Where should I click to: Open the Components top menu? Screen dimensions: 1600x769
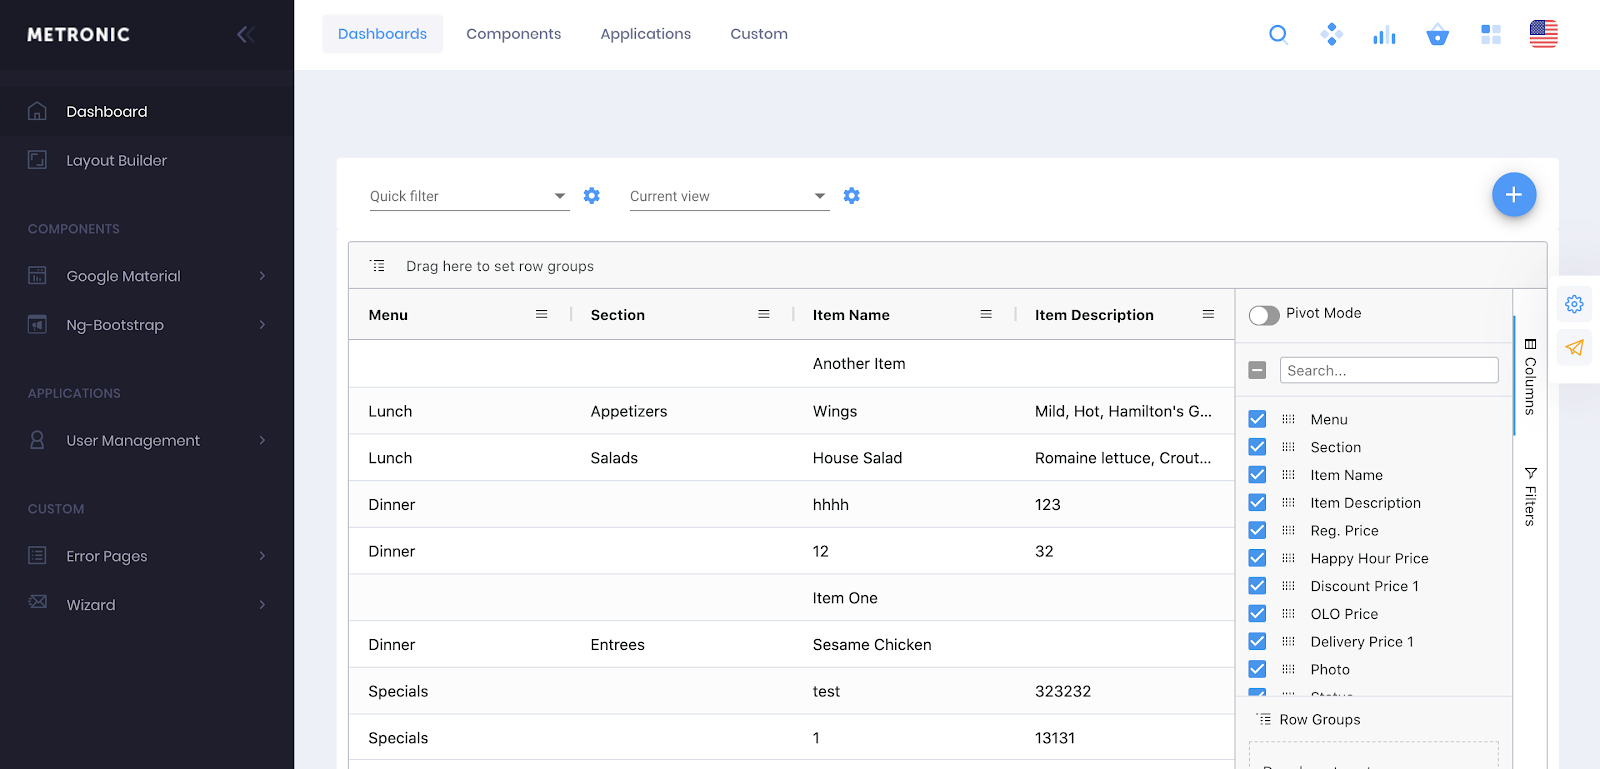coord(513,34)
